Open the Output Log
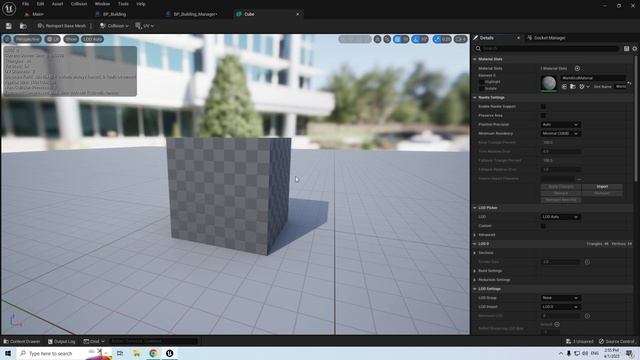 62,341
